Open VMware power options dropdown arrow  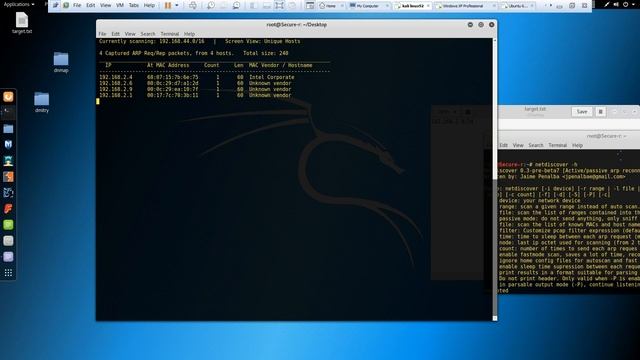coord(177,5)
